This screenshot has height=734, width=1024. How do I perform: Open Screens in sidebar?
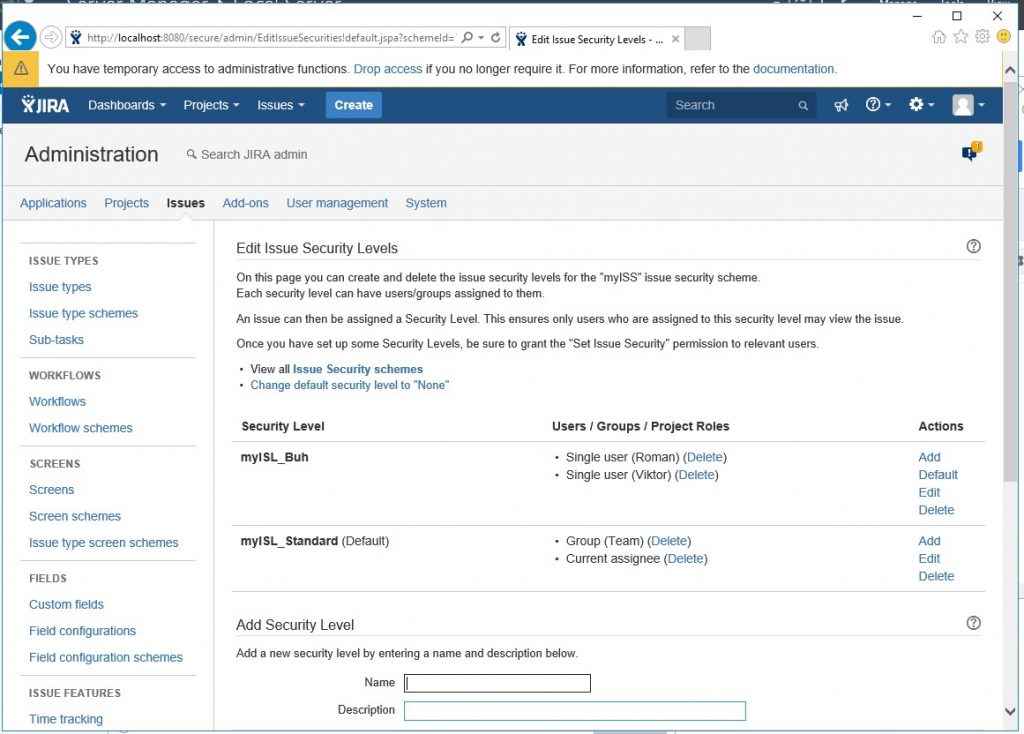pyautogui.click(x=52, y=490)
